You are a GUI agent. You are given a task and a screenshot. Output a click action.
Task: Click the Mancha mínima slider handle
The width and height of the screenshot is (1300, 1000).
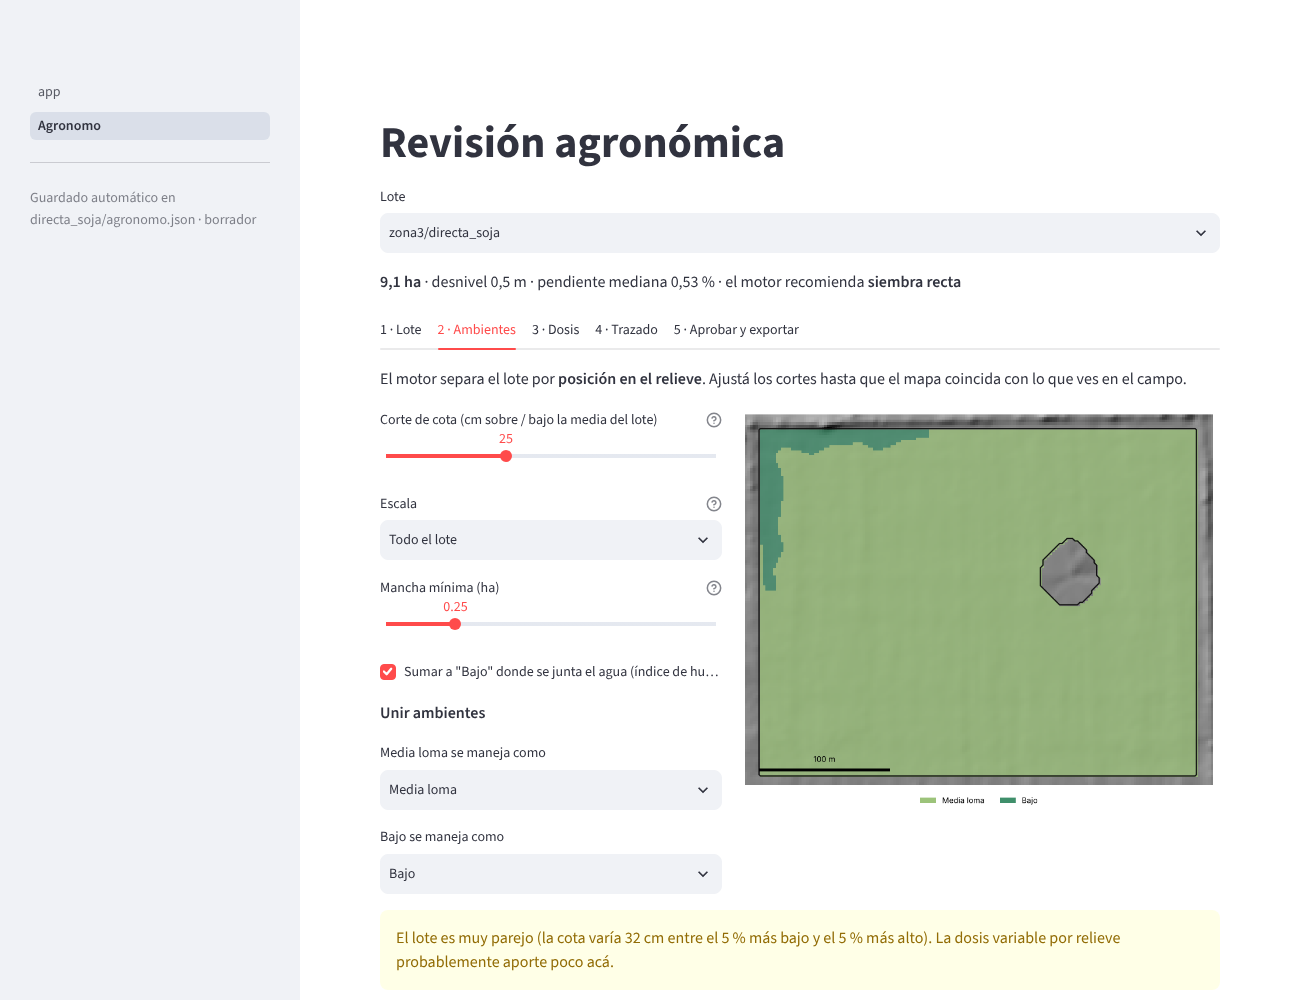(x=455, y=624)
